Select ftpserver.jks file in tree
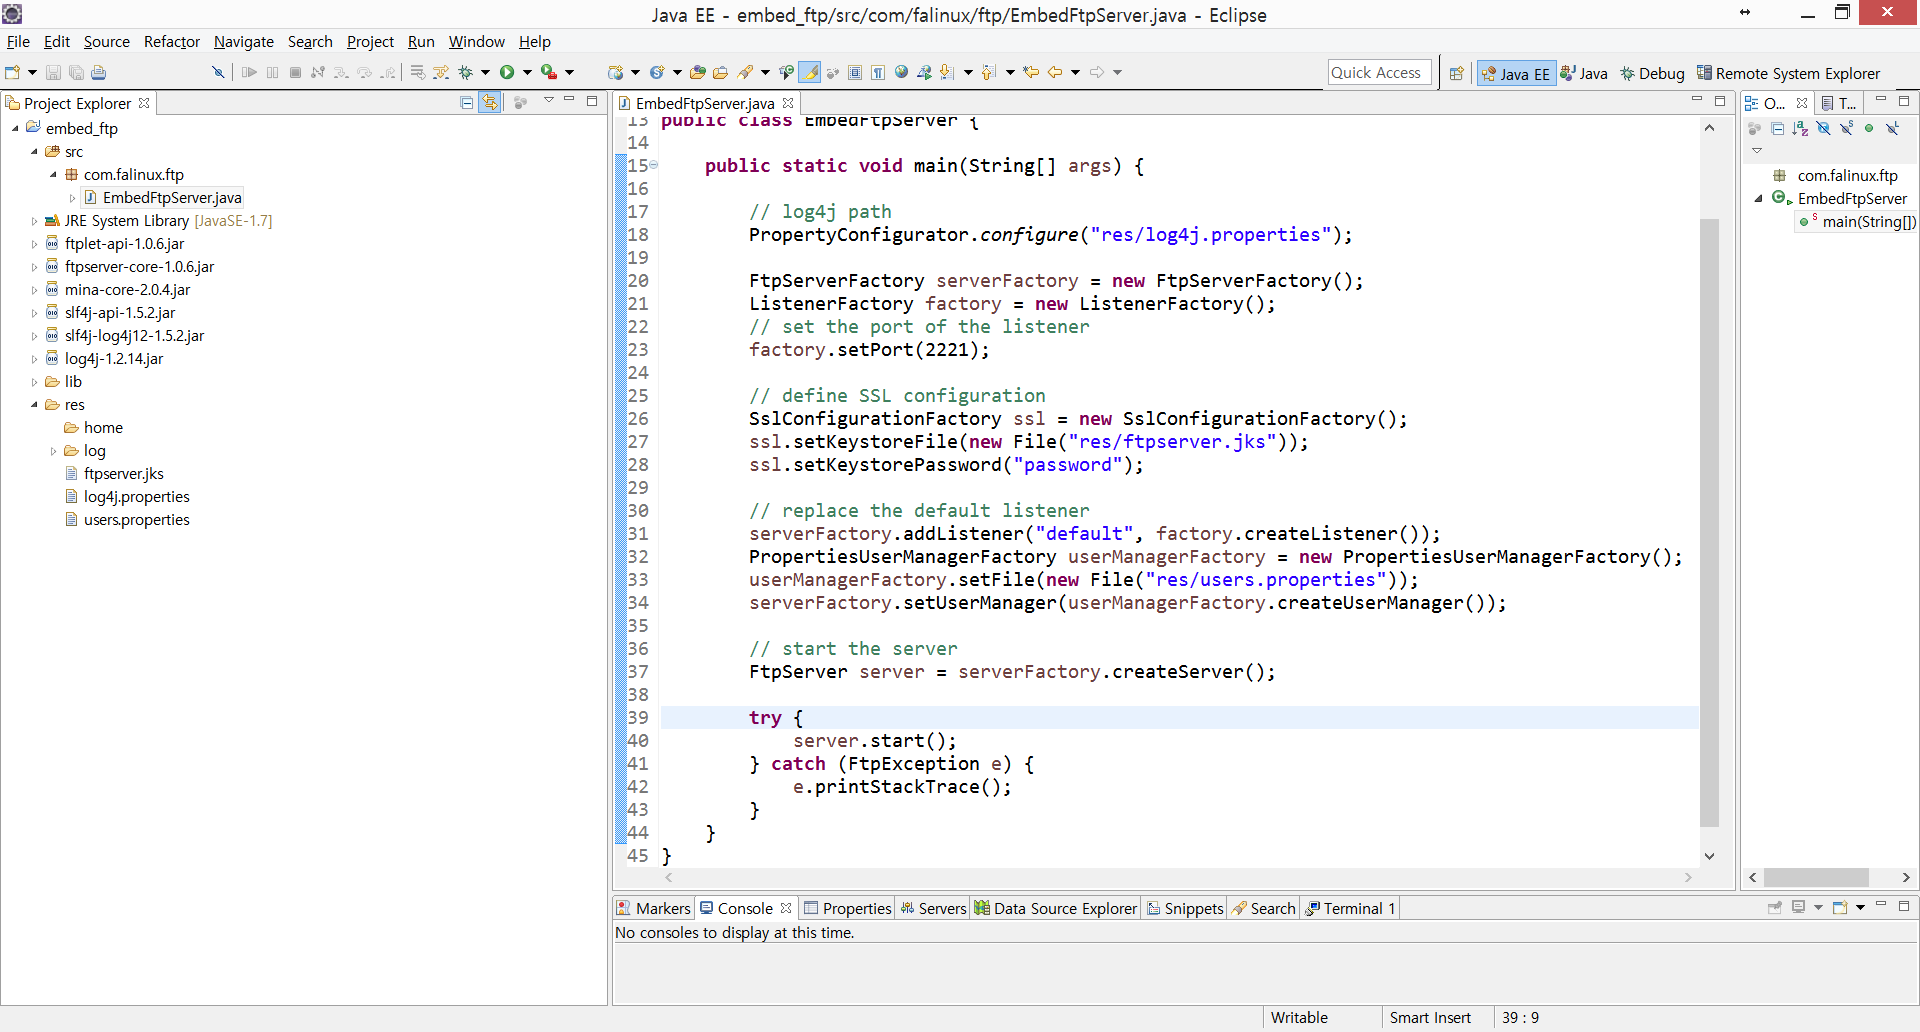 pyautogui.click(x=123, y=474)
